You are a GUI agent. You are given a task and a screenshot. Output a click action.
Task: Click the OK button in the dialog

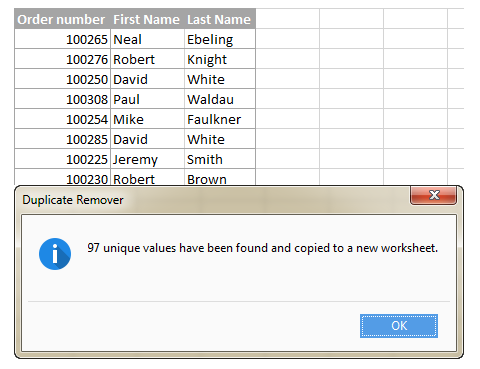click(399, 326)
